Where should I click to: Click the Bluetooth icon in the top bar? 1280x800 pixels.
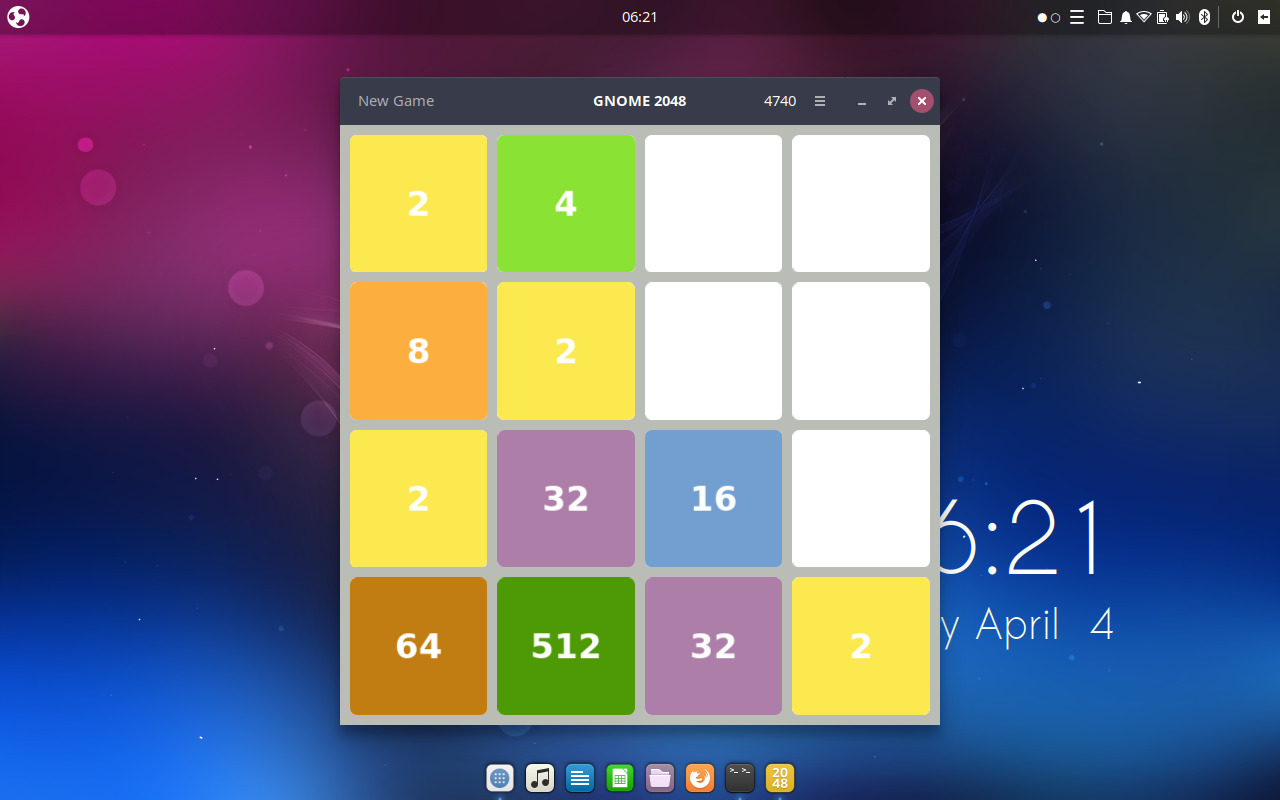(1204, 17)
